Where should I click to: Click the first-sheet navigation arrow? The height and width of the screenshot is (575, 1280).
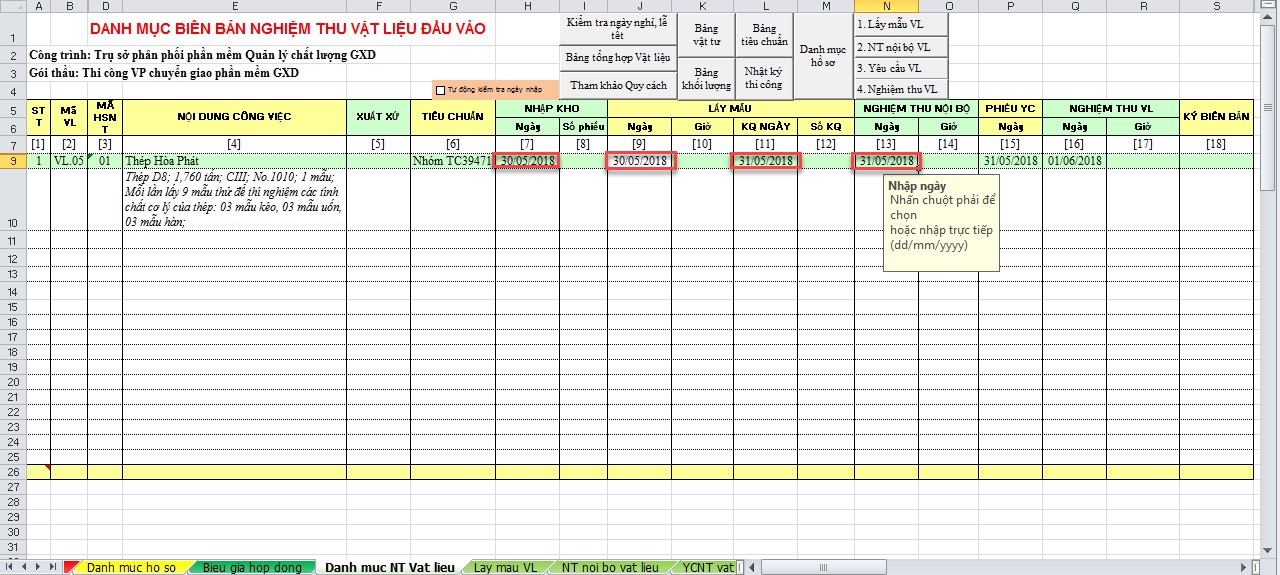[x=8, y=567]
